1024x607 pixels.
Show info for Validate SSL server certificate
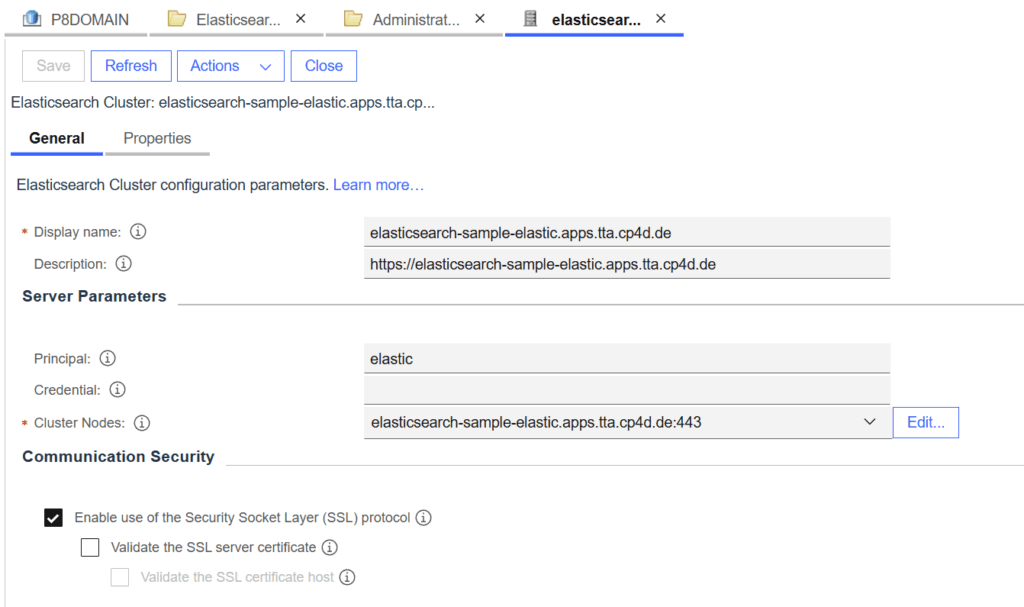pos(330,548)
